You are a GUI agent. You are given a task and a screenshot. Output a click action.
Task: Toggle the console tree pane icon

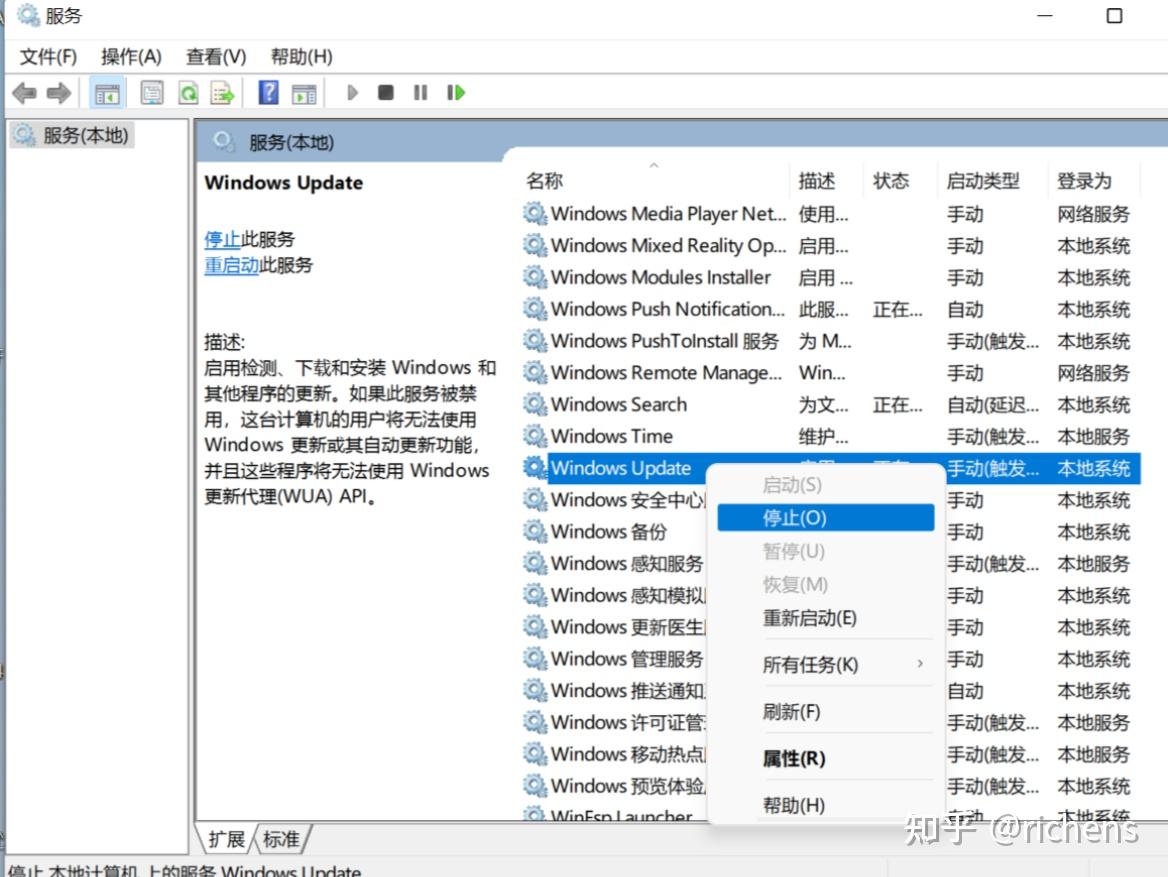107,92
